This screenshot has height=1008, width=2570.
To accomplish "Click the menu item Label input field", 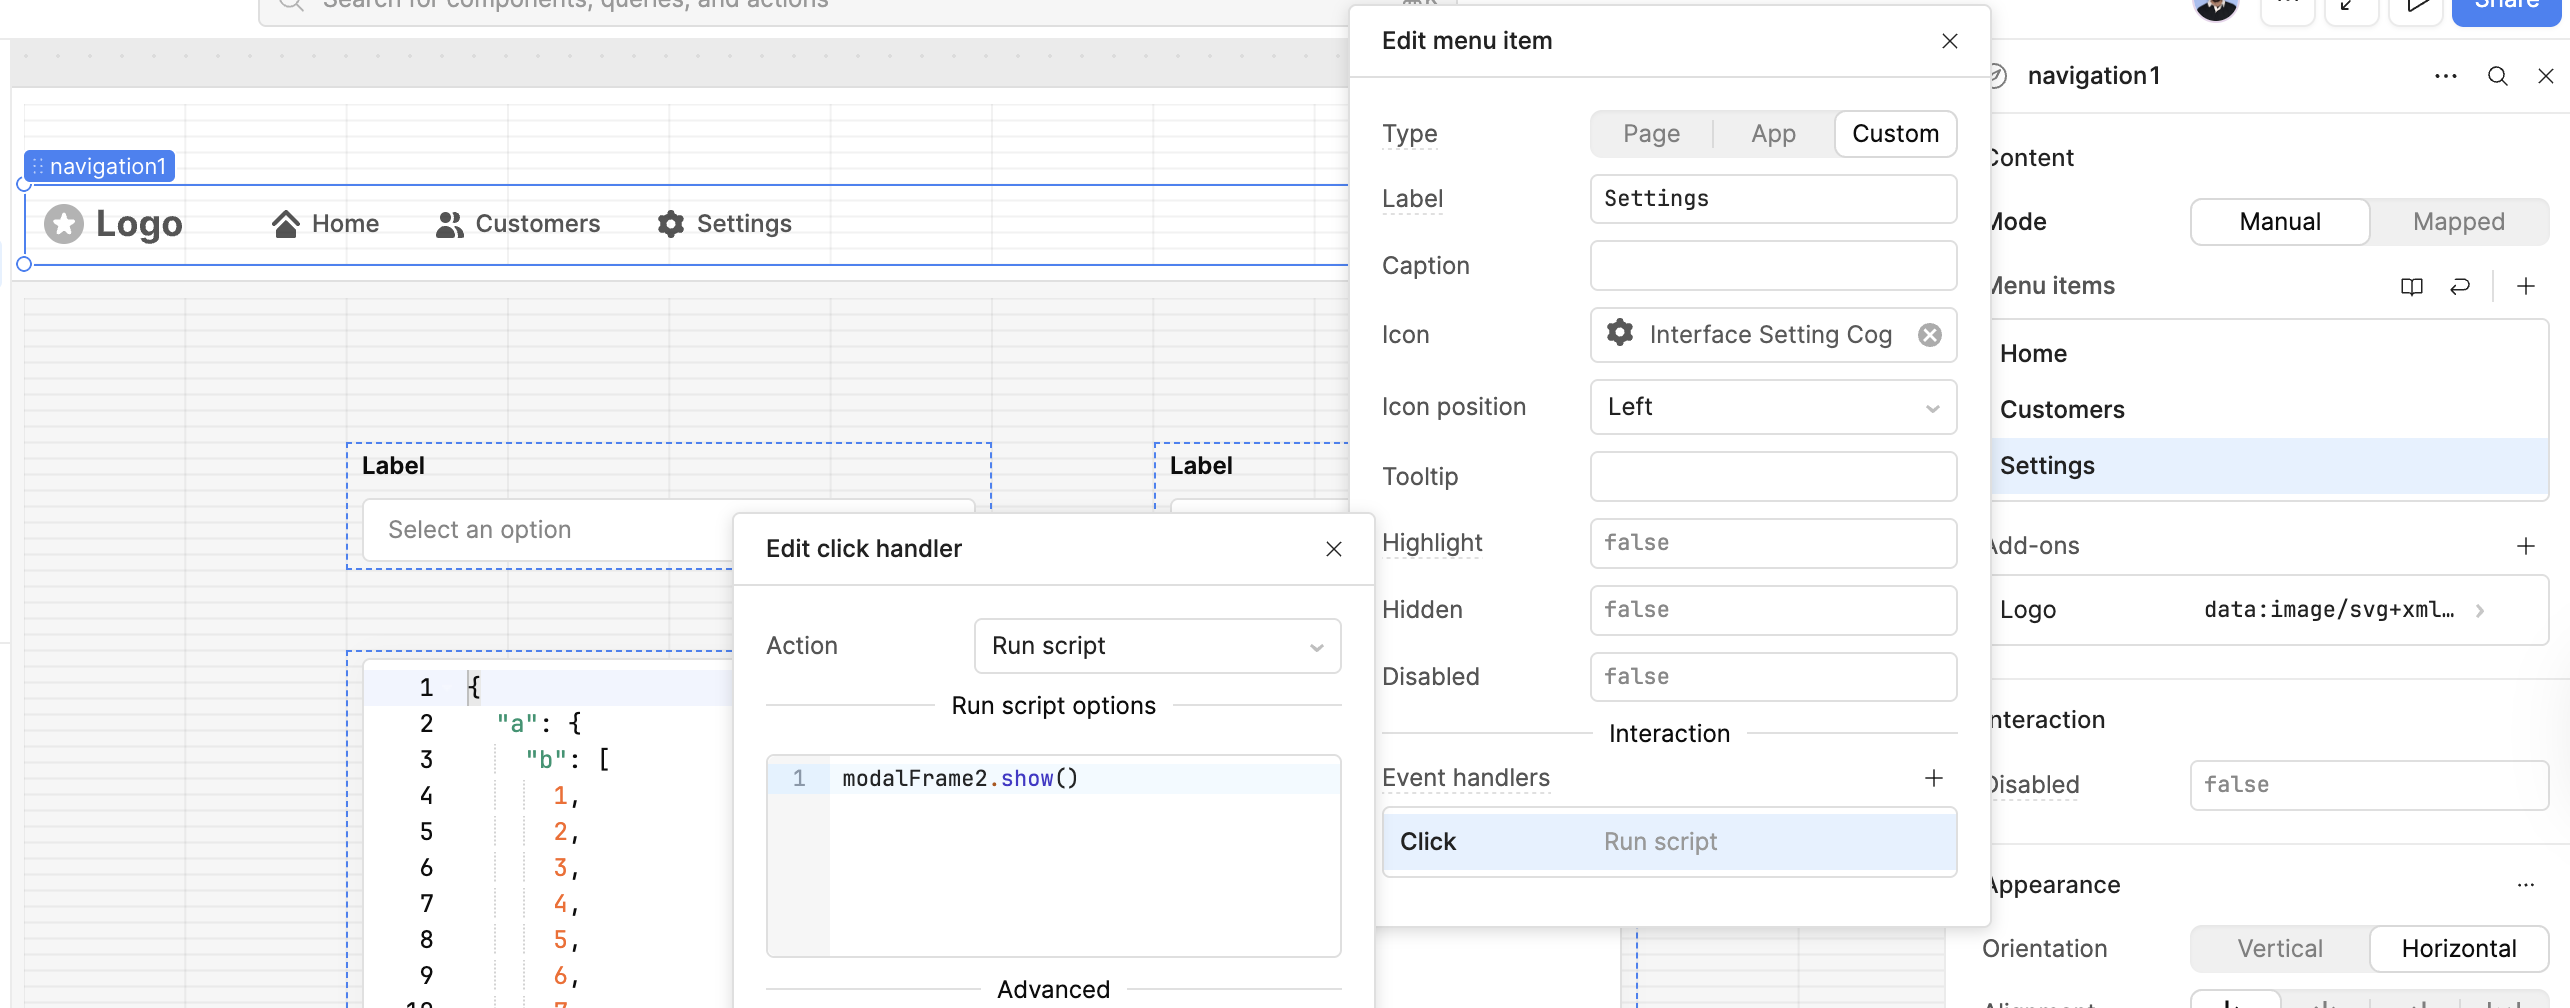I will [x=1772, y=199].
